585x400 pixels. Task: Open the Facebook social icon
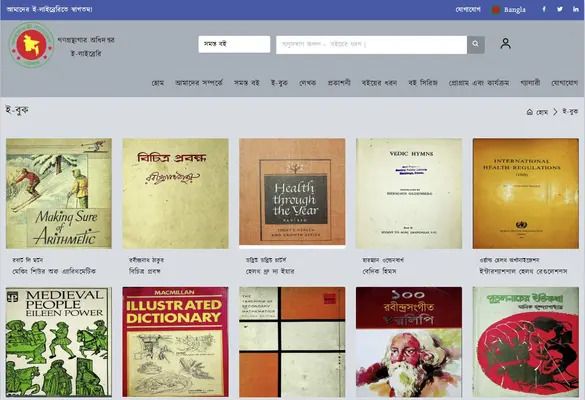pyautogui.click(x=544, y=9)
